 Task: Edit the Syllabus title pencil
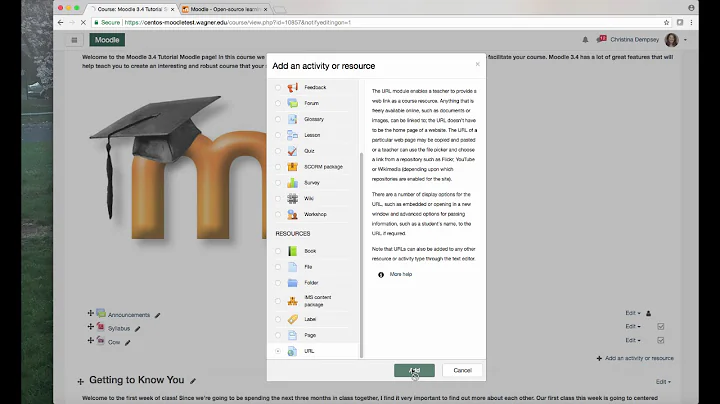pyautogui.click(x=138, y=329)
